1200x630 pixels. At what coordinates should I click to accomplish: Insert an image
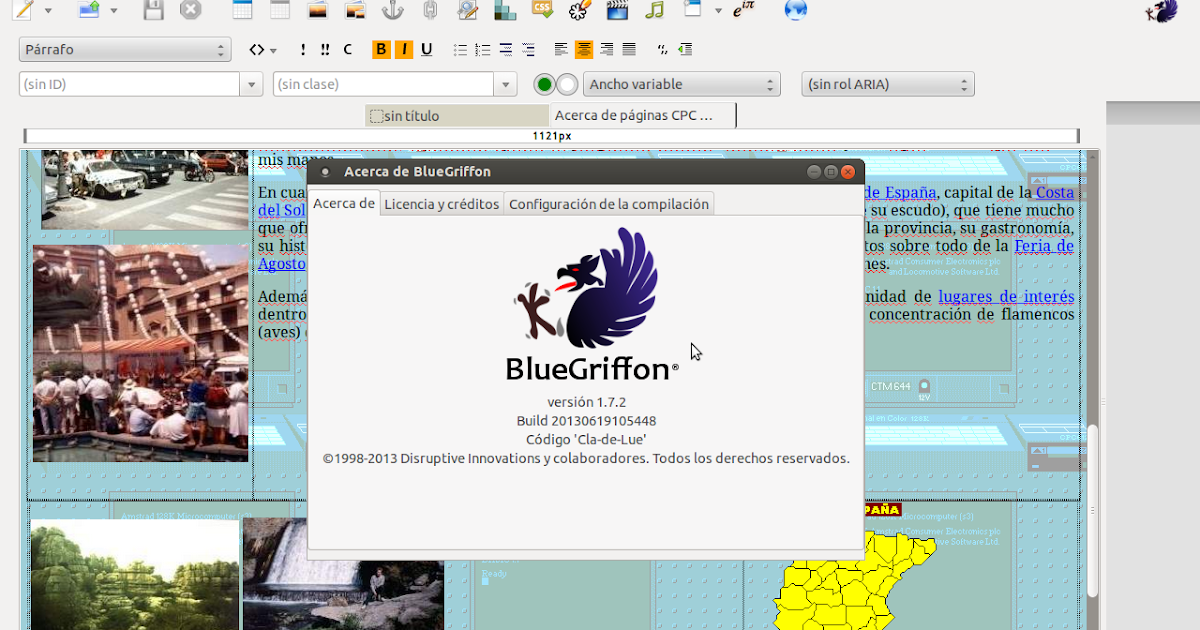pos(318,10)
